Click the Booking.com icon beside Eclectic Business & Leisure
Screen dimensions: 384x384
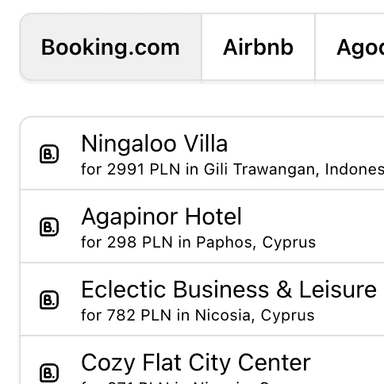click(49, 300)
